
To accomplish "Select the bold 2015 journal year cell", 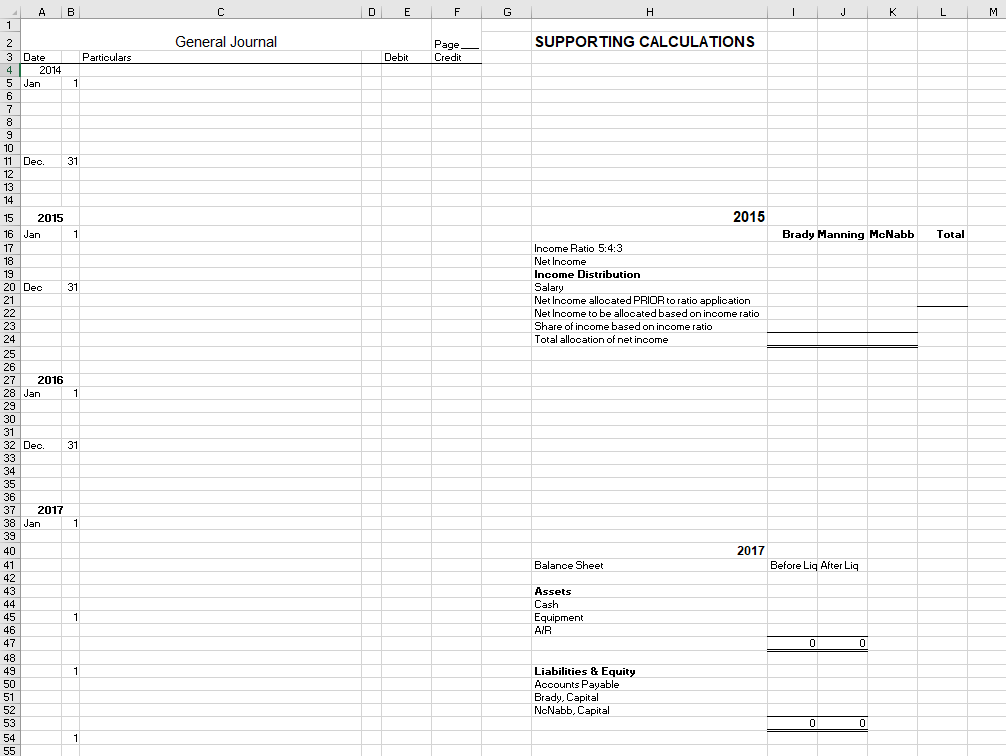I will (50, 218).
